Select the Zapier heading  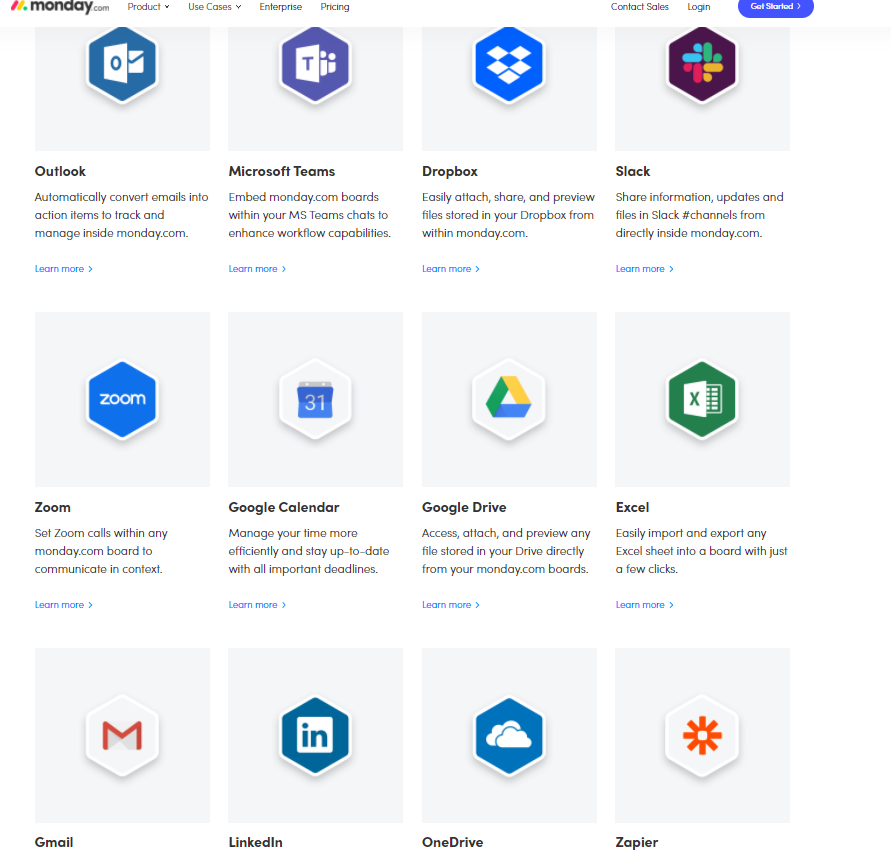coord(636,843)
